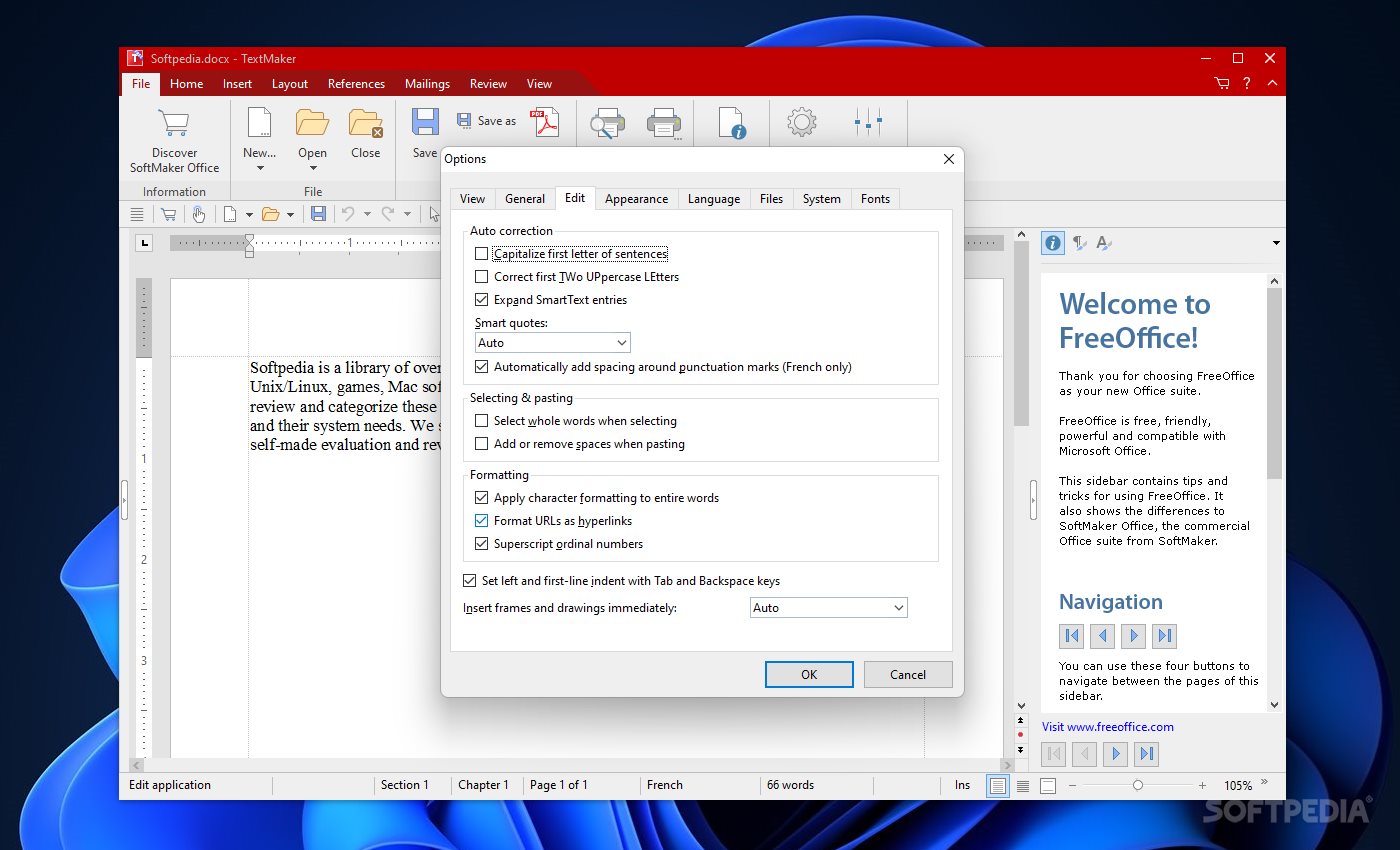Expand status bar overflow double chevron
1400x850 pixels.
(x=1265, y=782)
